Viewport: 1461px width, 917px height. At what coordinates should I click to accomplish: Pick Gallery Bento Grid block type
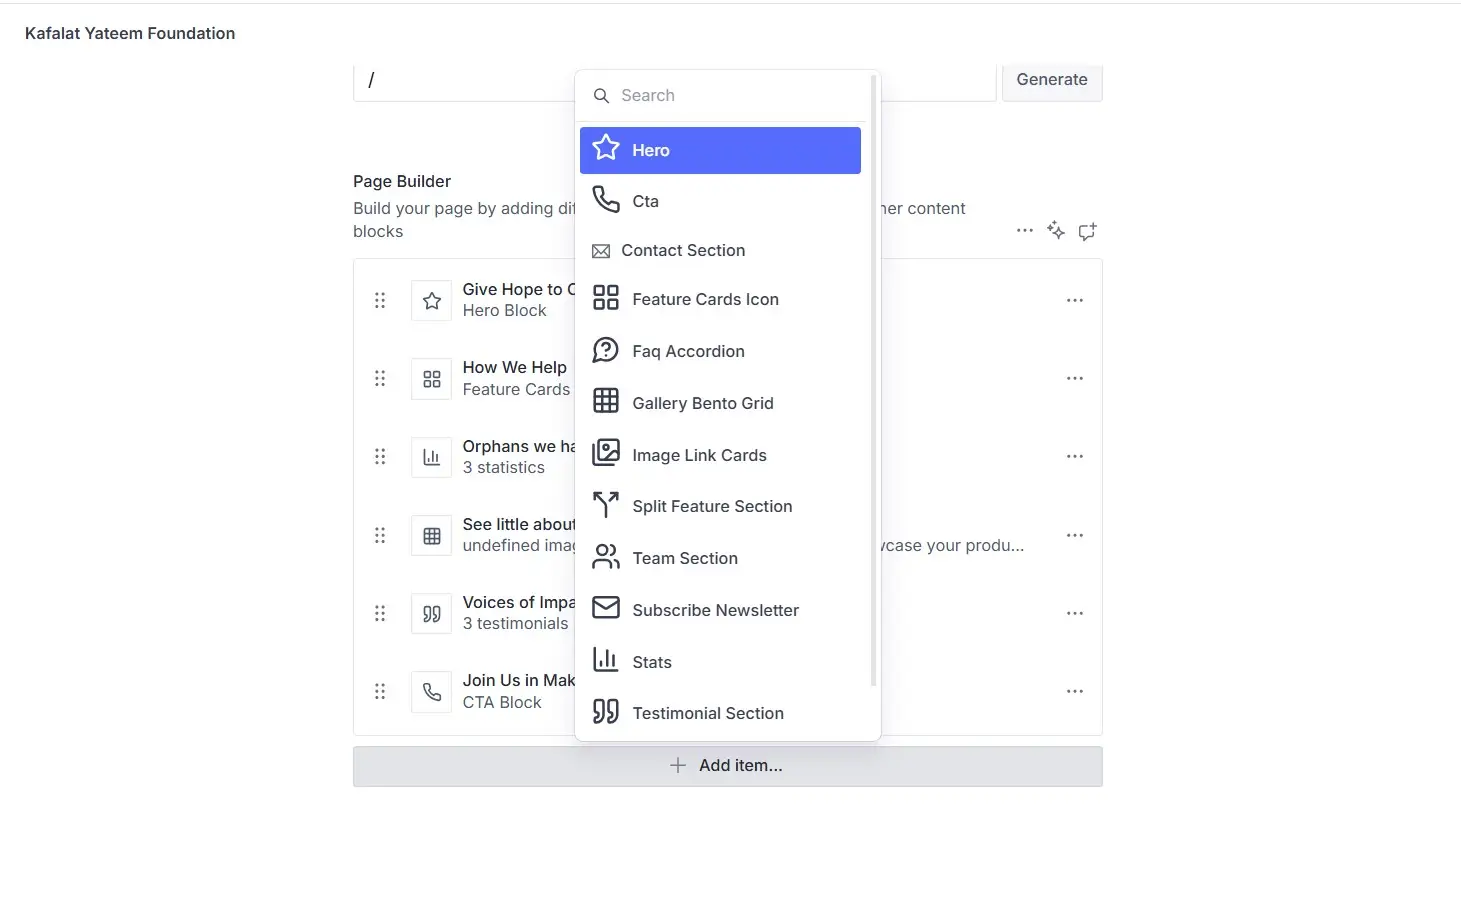[x=702, y=403]
